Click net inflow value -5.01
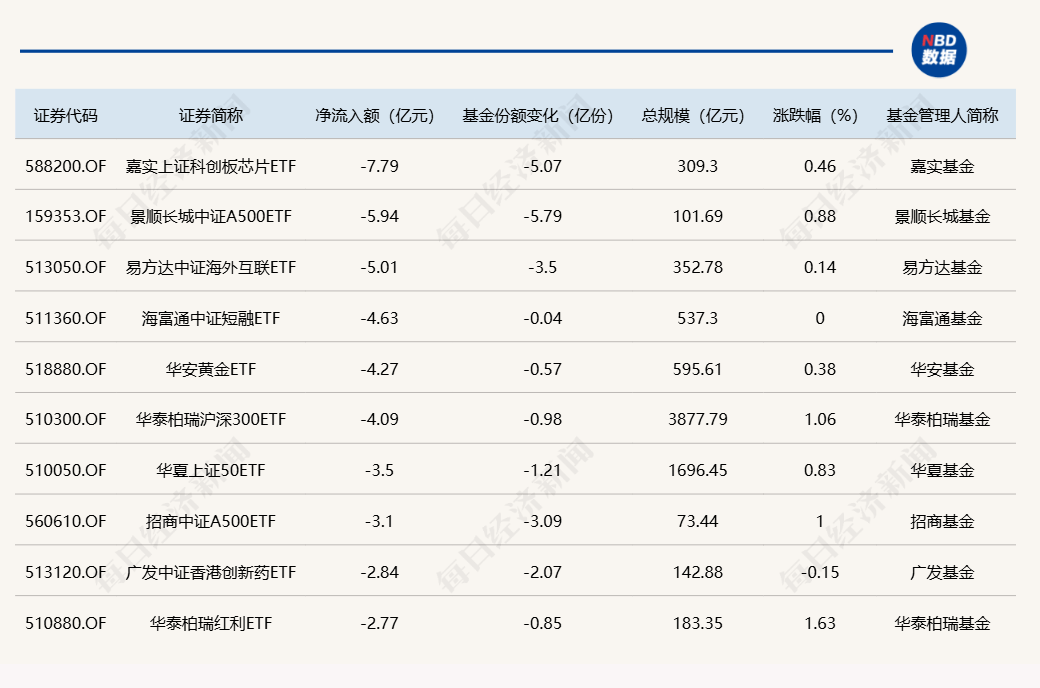The image size is (1040, 688). [x=379, y=267]
